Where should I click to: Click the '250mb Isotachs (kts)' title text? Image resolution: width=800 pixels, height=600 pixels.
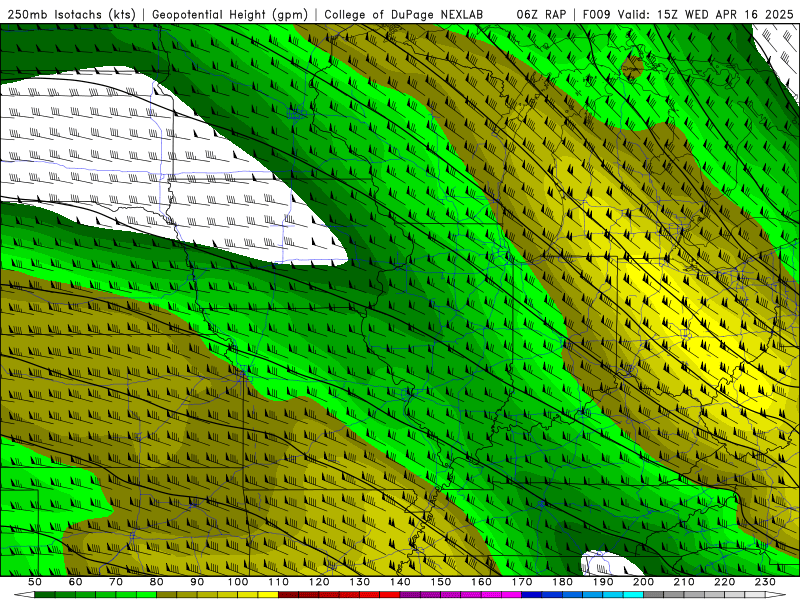click(72, 15)
